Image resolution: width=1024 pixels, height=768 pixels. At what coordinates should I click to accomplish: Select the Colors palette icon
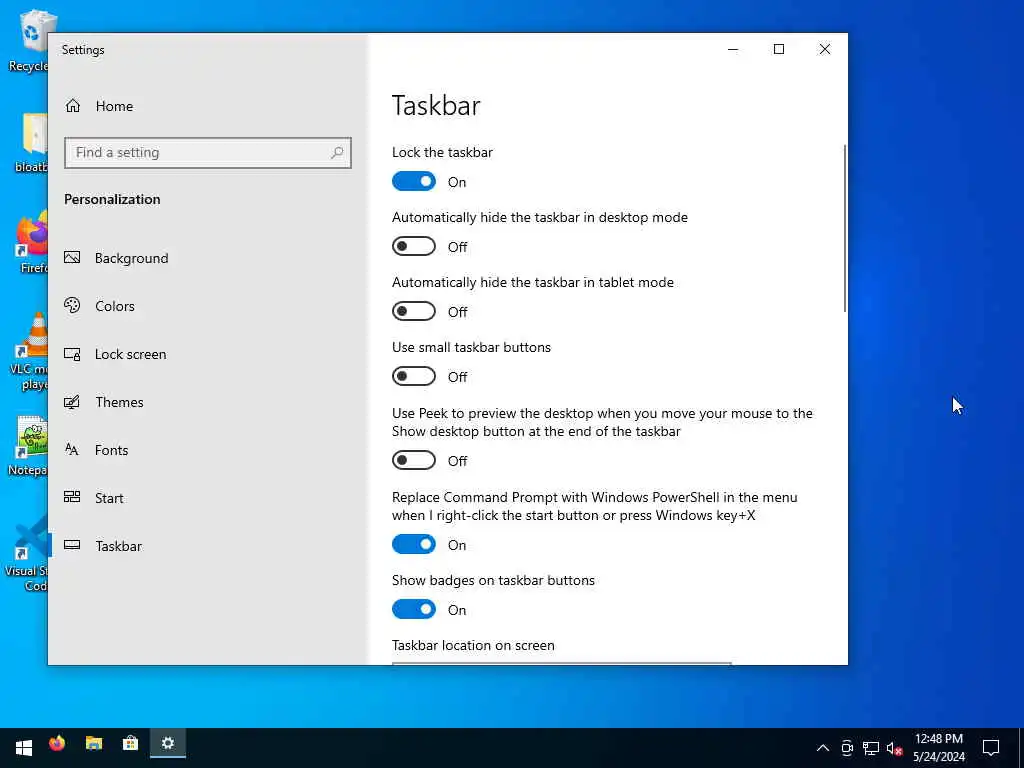(x=72, y=306)
